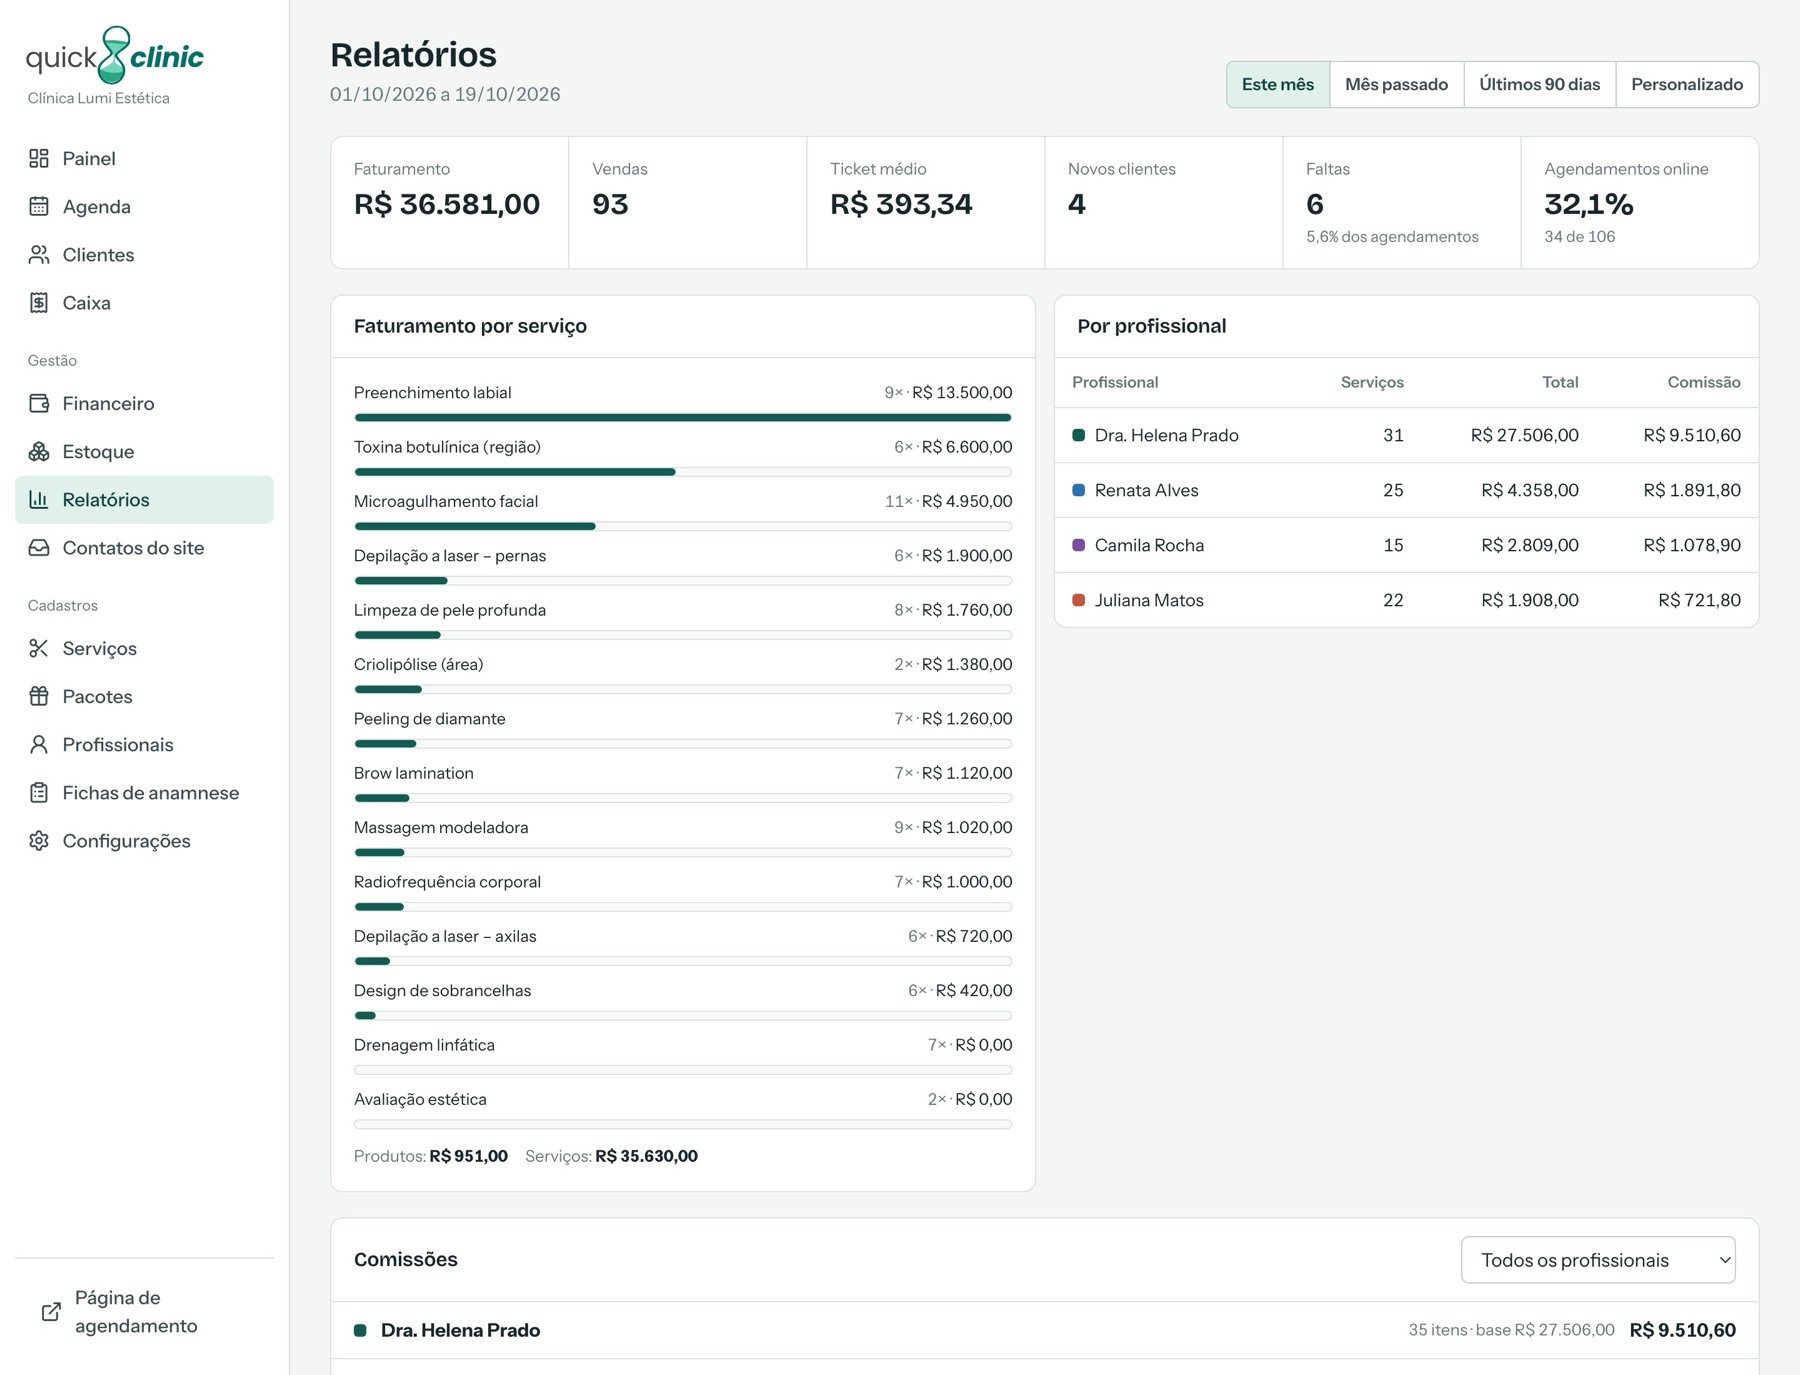
Task: Click the Configurações gear icon
Action: click(39, 840)
